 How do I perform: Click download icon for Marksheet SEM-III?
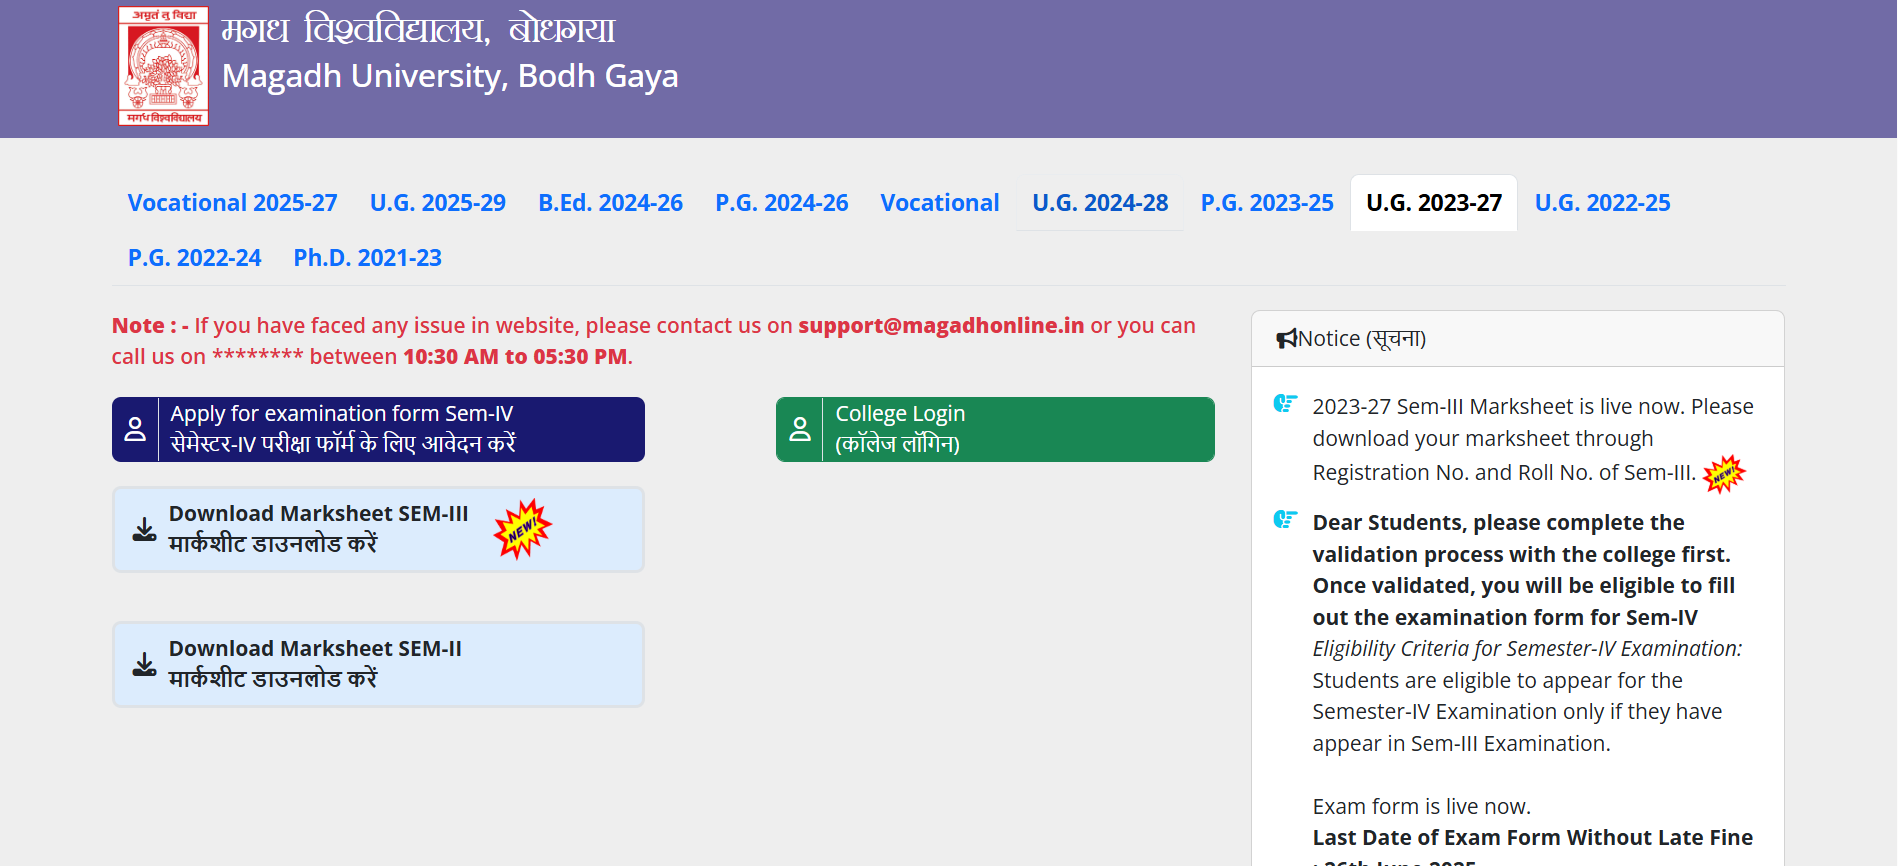click(x=145, y=529)
